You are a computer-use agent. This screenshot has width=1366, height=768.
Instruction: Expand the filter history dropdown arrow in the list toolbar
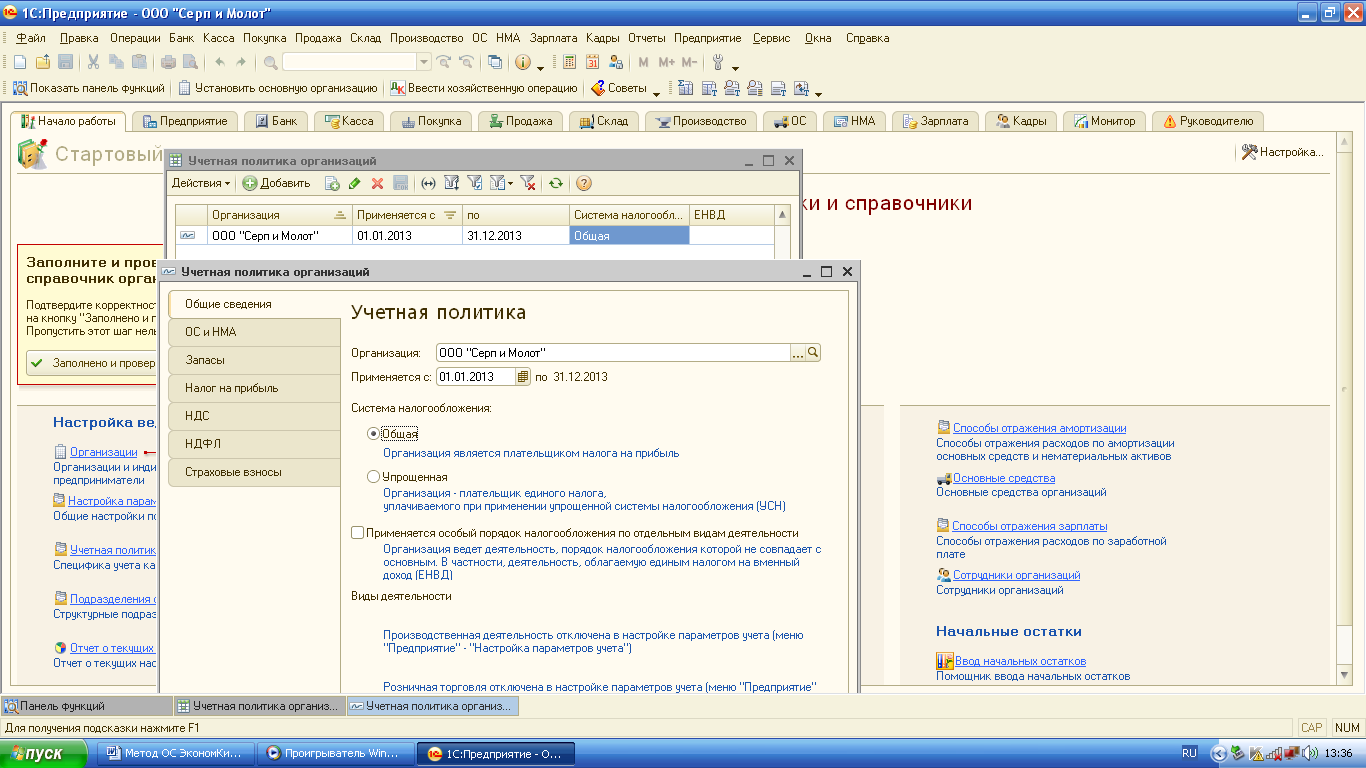[x=510, y=183]
